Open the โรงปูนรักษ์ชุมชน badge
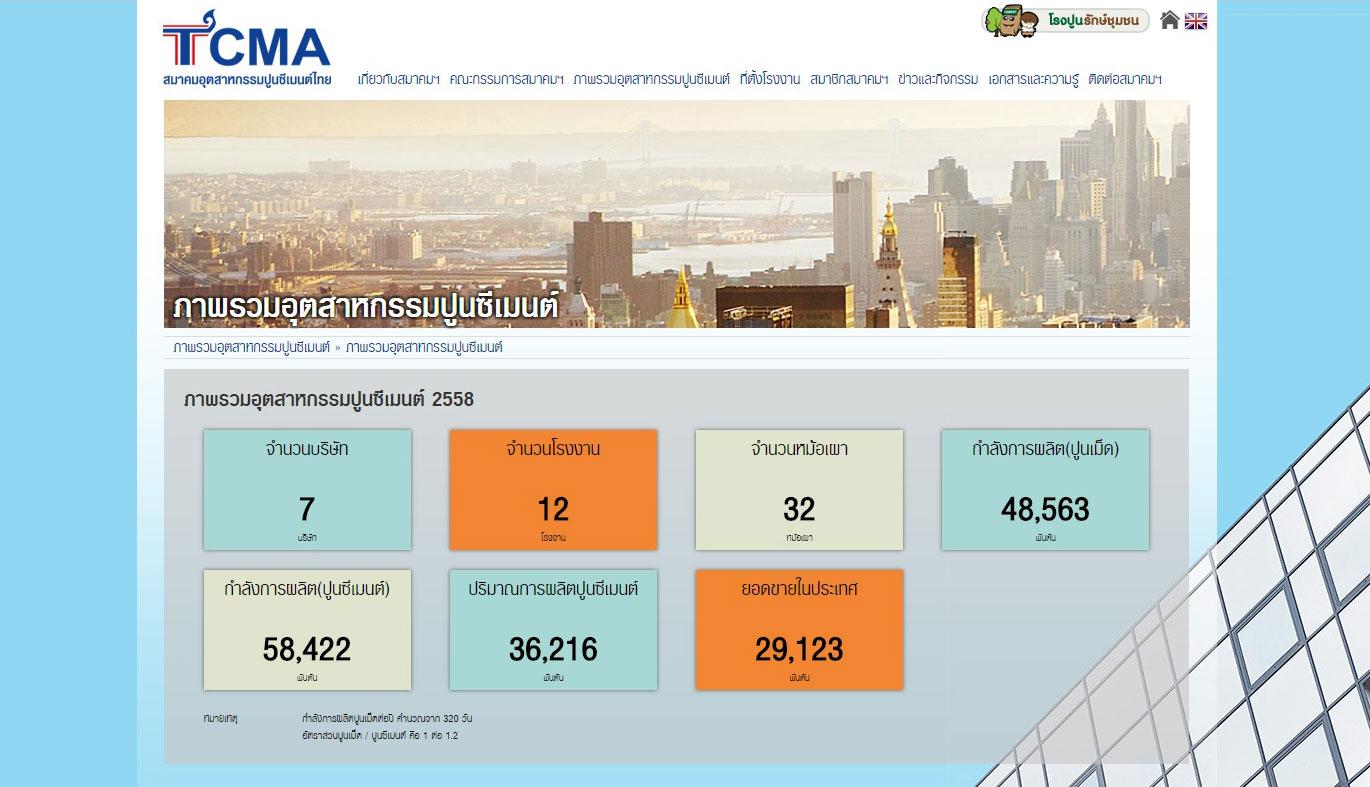This screenshot has height=787, width=1370. pyautogui.click(x=1066, y=20)
